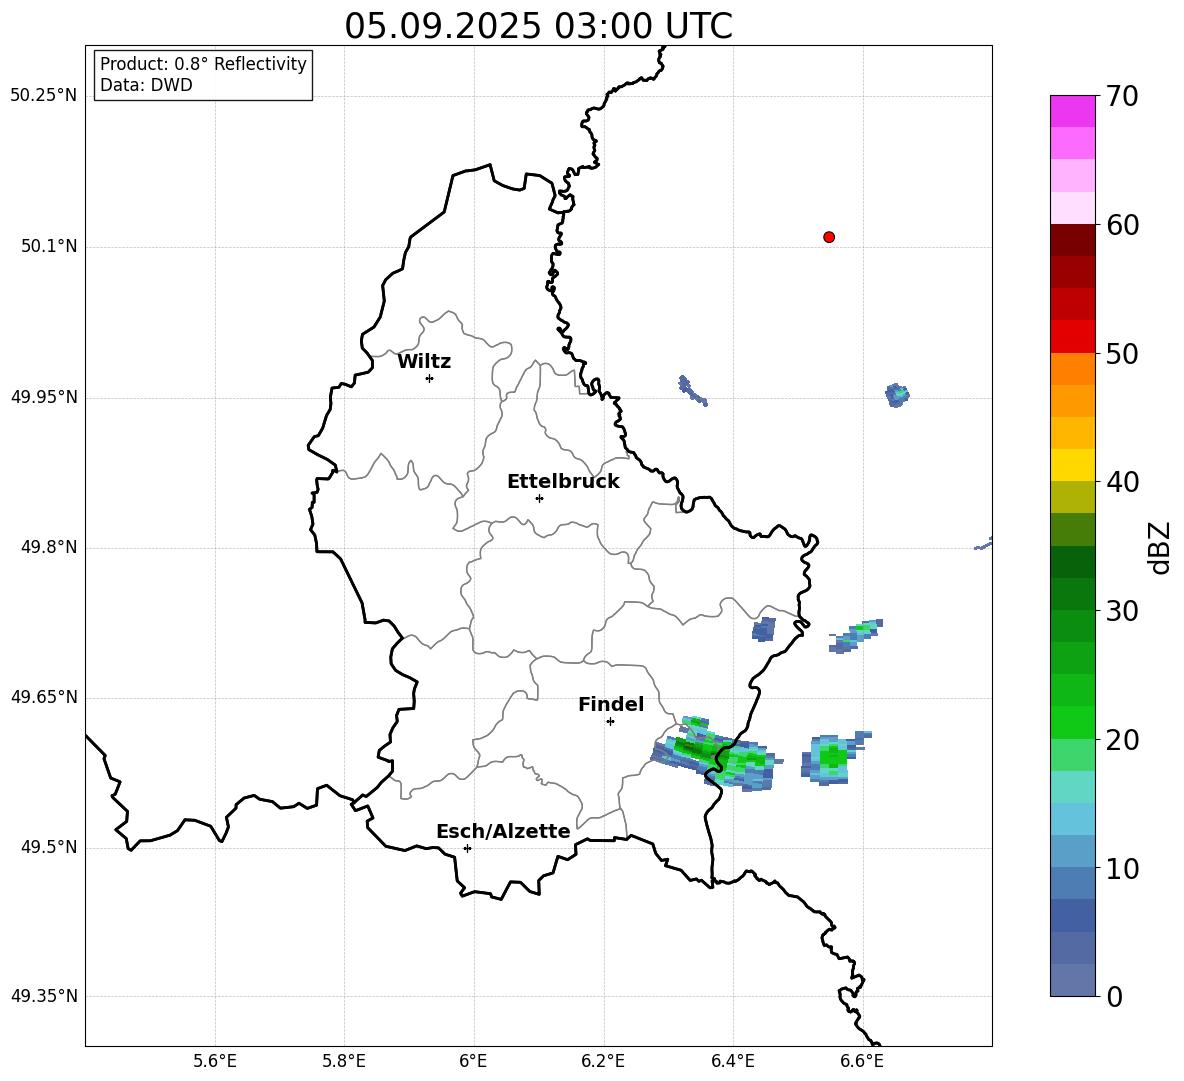The image size is (1184, 1081).
Task: Click the 6.2°E longitude label
Action: point(603,1061)
